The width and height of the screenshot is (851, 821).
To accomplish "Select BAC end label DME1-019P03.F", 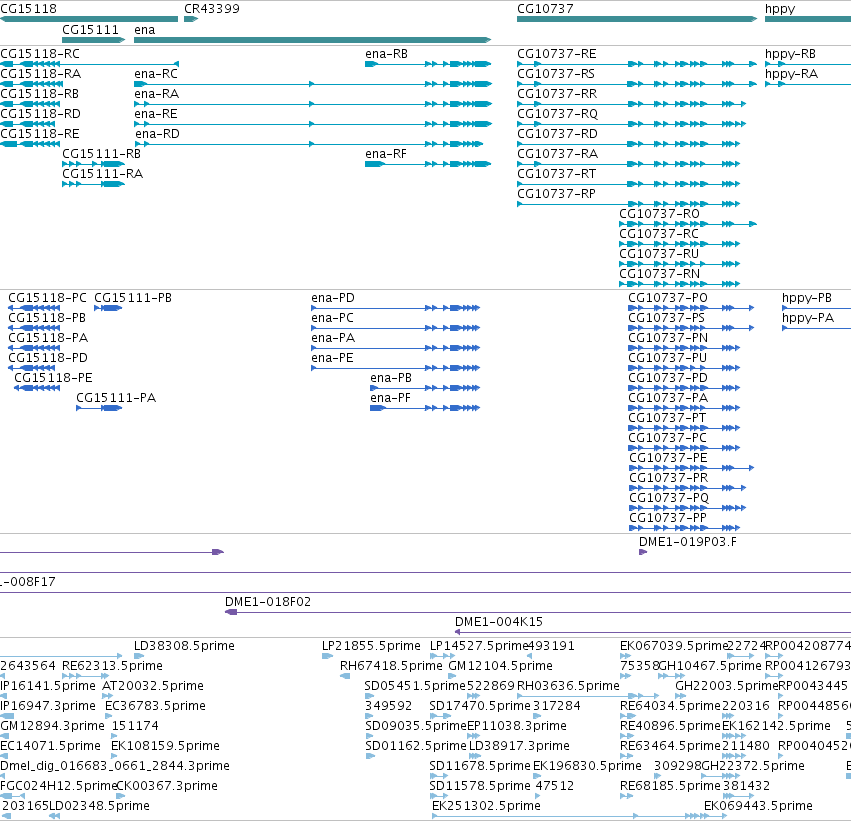I will pyautogui.click(x=688, y=542).
